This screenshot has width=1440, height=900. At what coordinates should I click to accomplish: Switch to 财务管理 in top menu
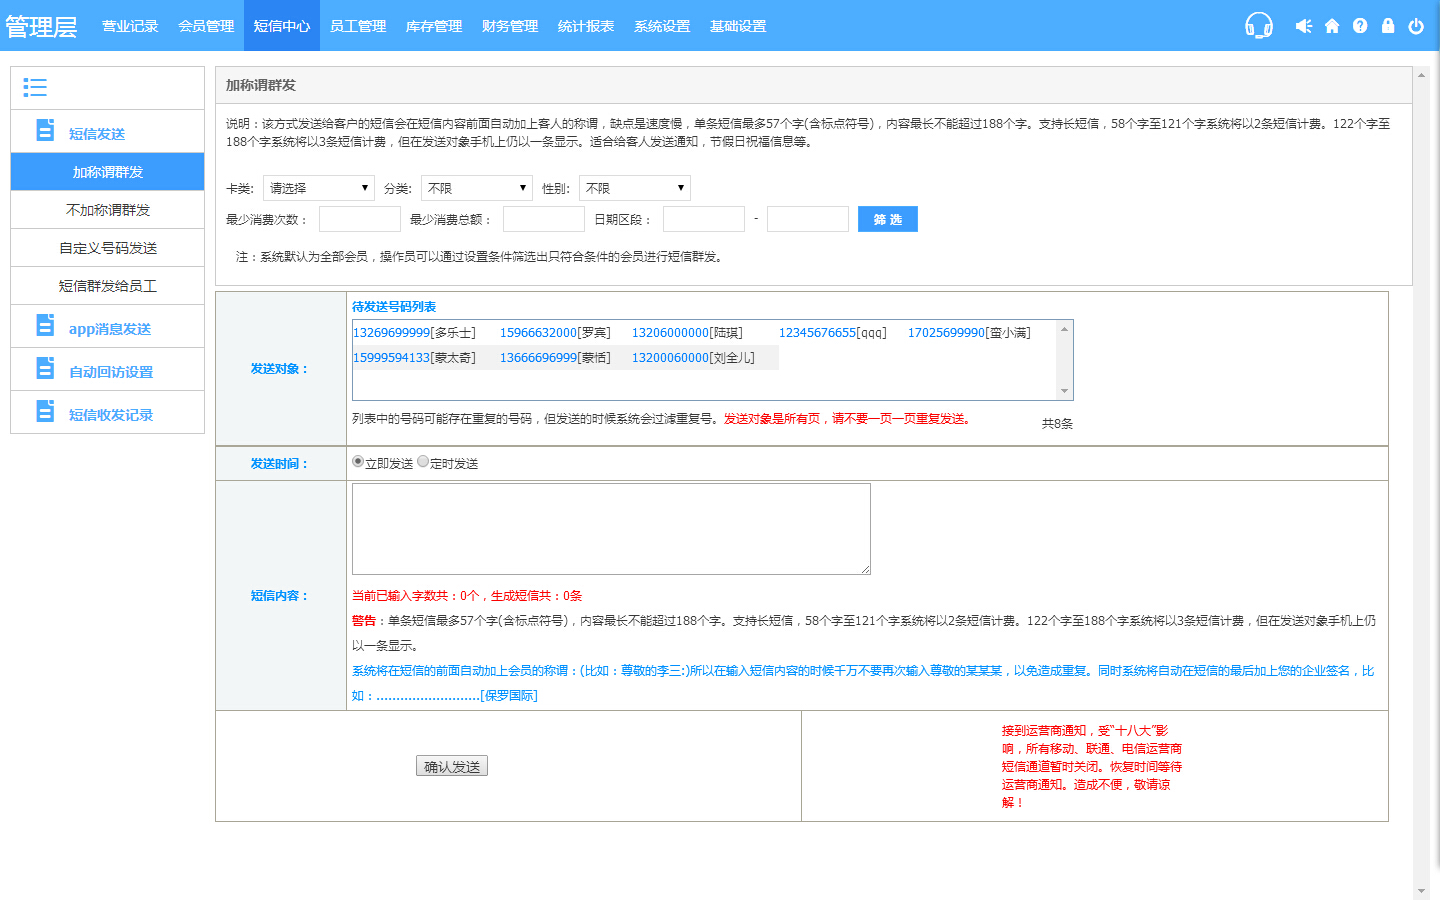(510, 26)
